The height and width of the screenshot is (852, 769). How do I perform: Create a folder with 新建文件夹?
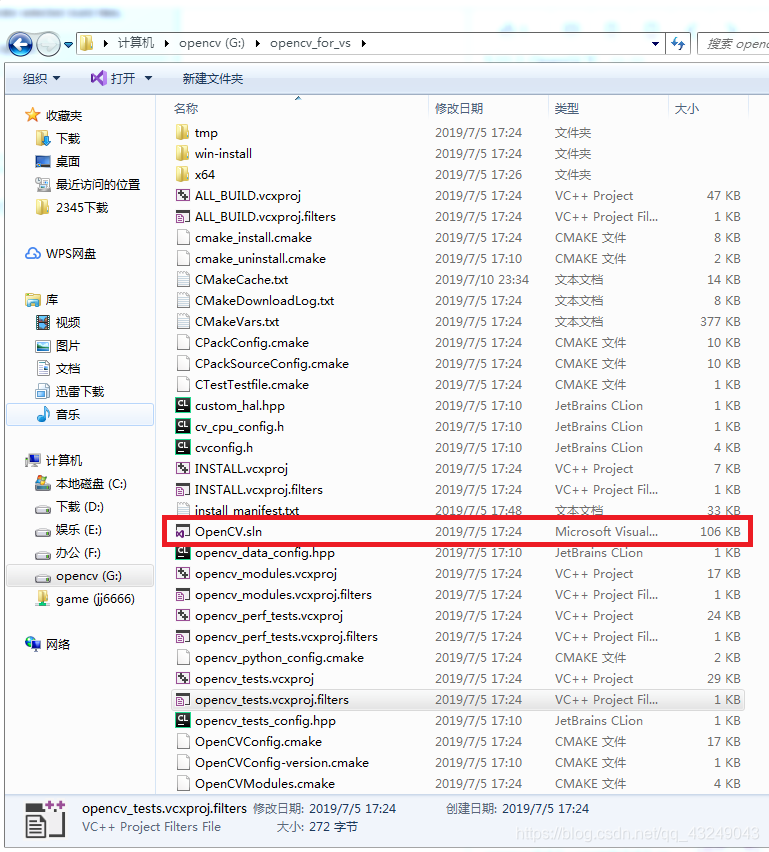(212, 79)
